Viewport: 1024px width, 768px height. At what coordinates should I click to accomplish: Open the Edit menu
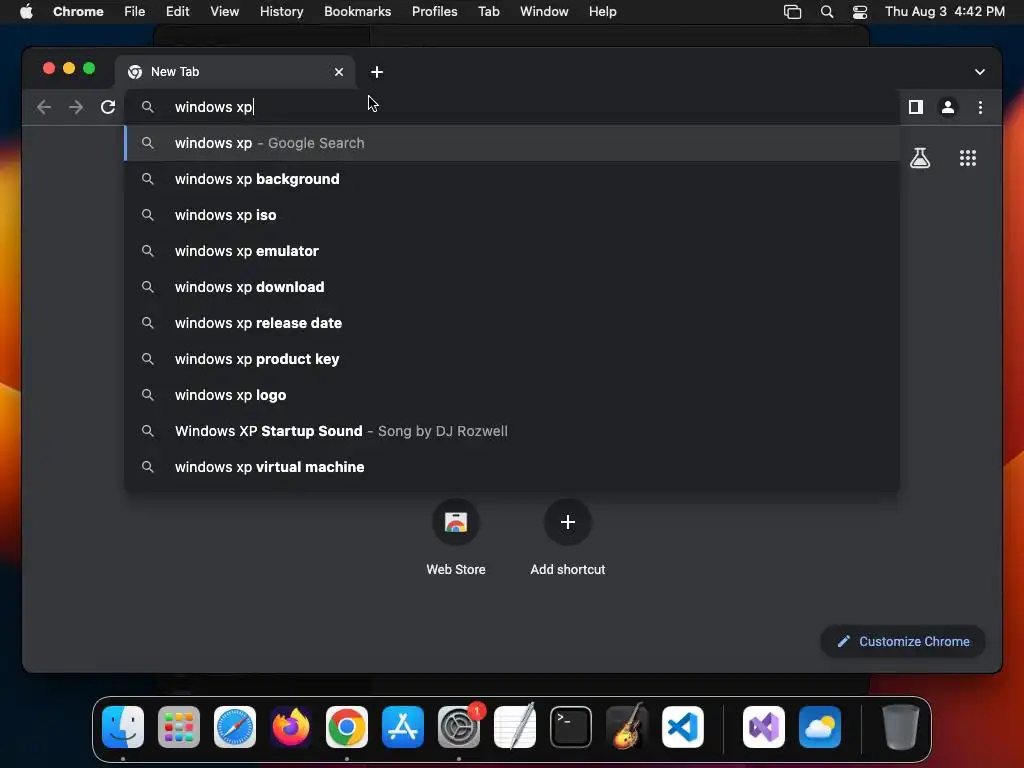click(x=178, y=12)
